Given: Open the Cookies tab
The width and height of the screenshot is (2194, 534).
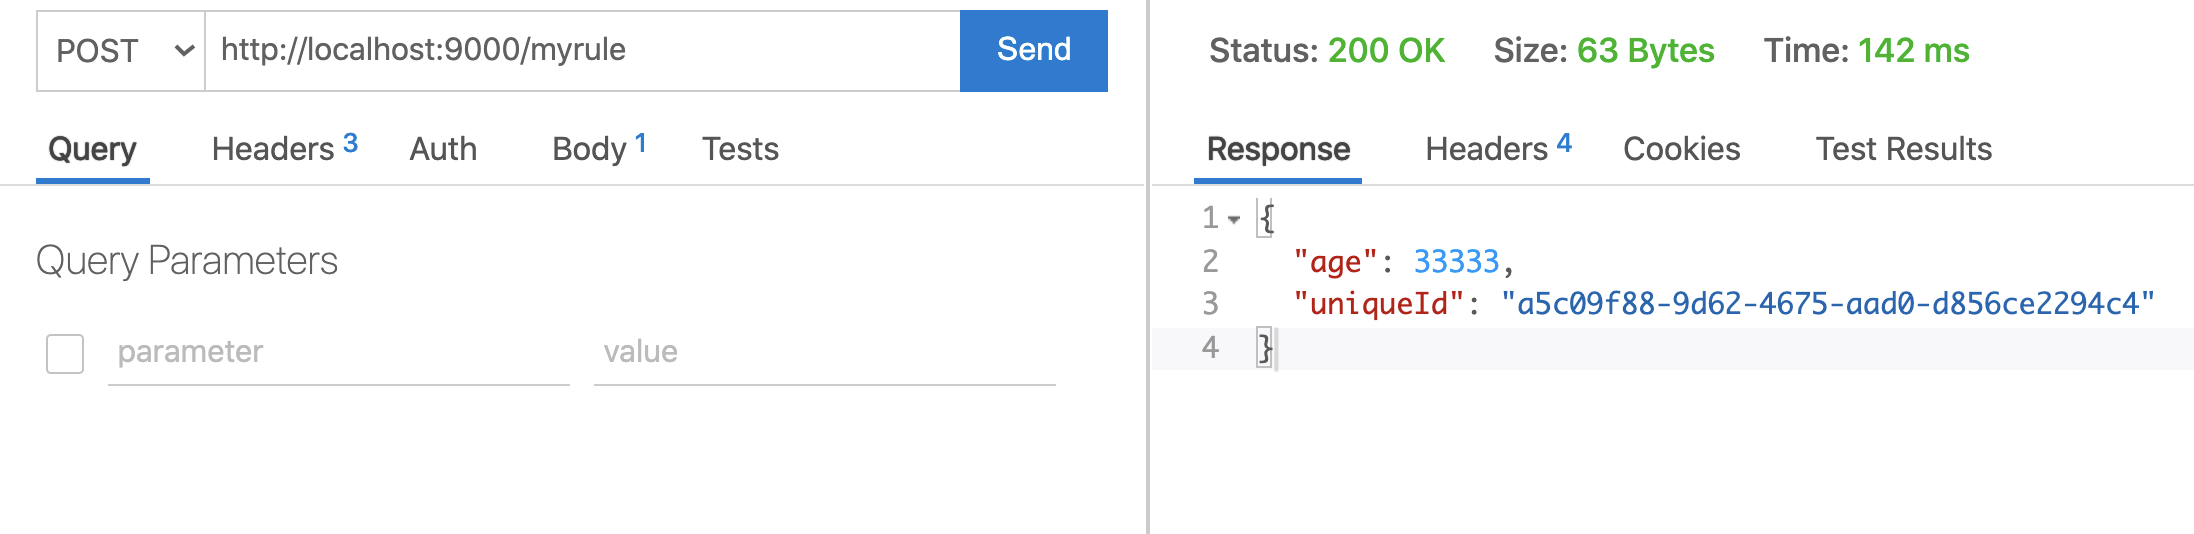Looking at the screenshot, I should (x=1682, y=149).
